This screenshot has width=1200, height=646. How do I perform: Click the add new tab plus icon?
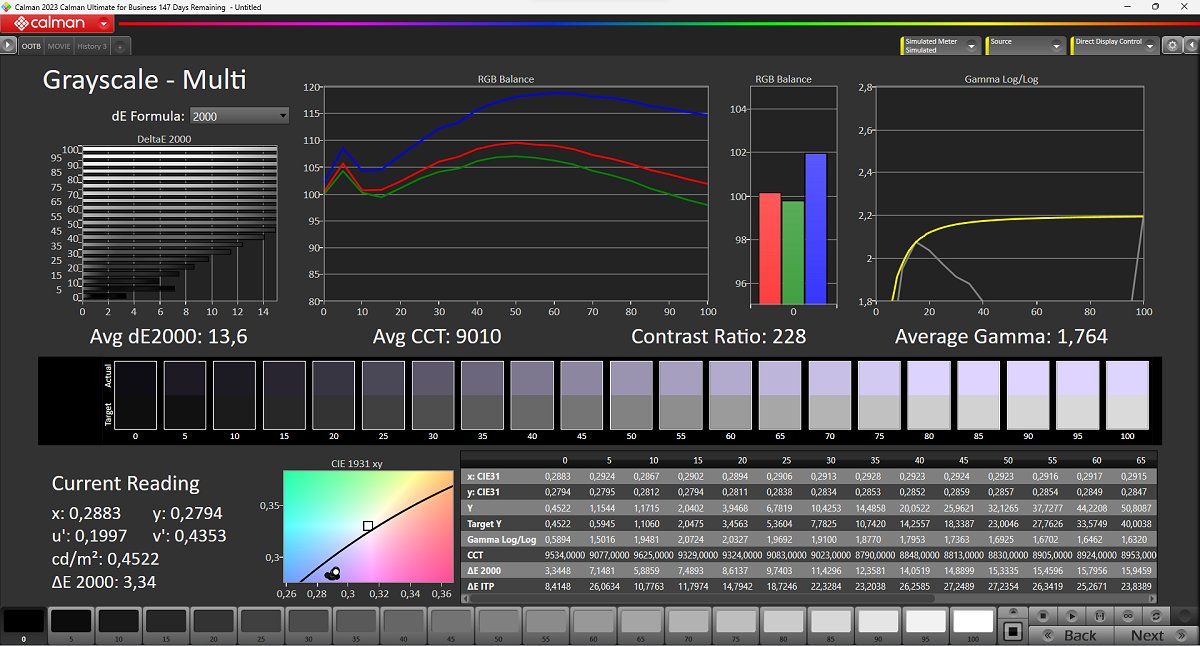coord(120,47)
